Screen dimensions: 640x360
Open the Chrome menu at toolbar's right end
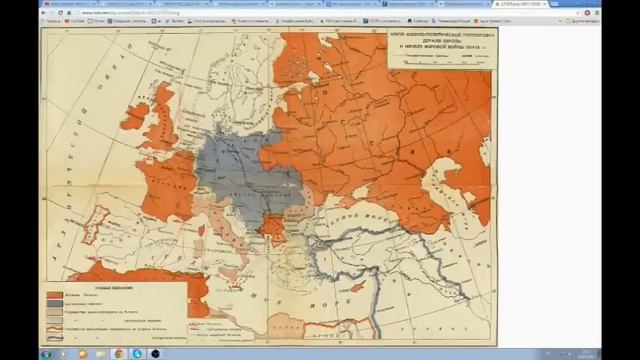click(596, 13)
